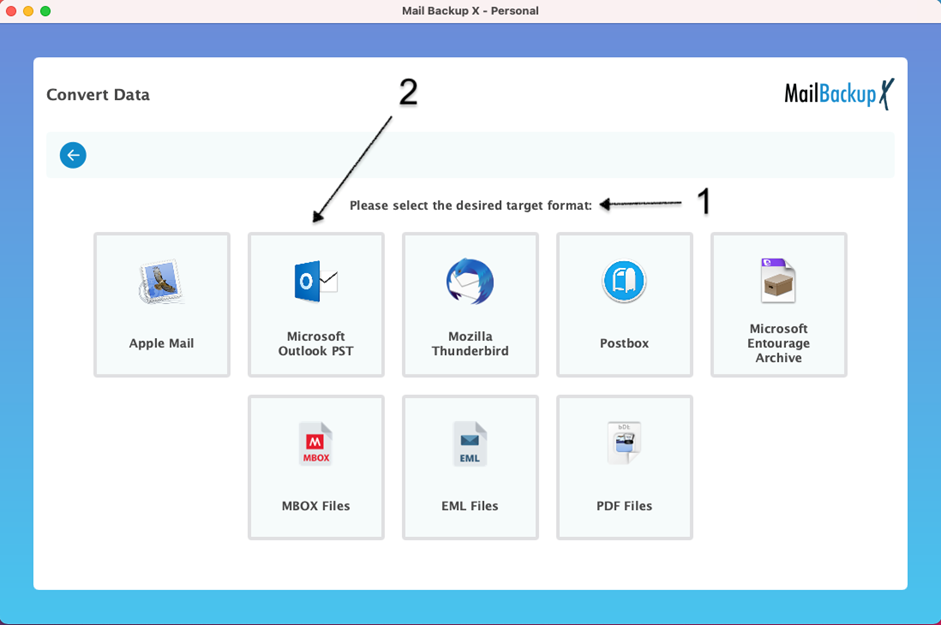This screenshot has width=941, height=625.
Task: Select the Postbox mailbox icon
Action: tap(624, 281)
